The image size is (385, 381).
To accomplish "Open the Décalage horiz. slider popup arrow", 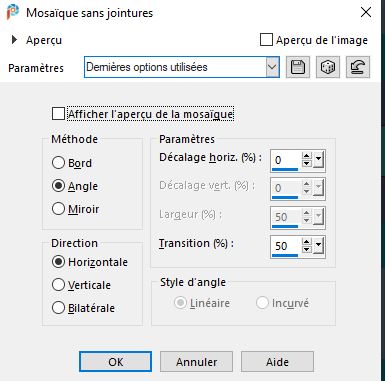I will pos(318,160).
